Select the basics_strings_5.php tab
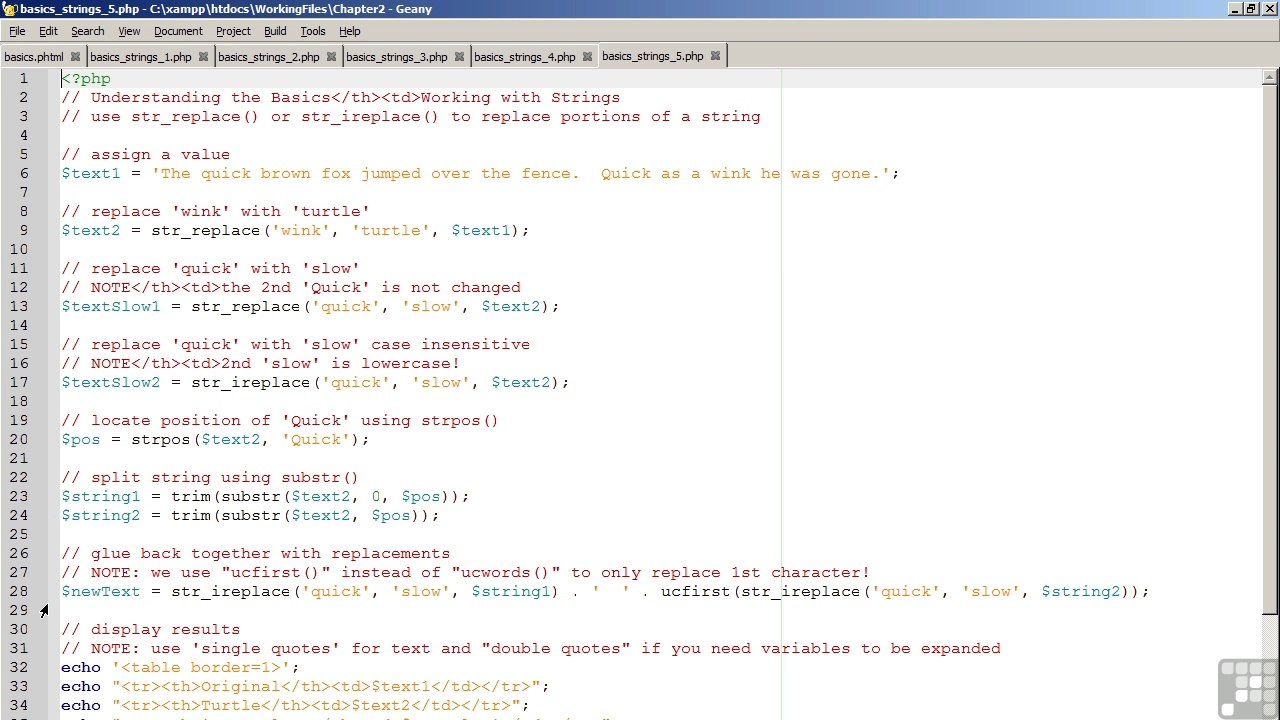 [652, 56]
